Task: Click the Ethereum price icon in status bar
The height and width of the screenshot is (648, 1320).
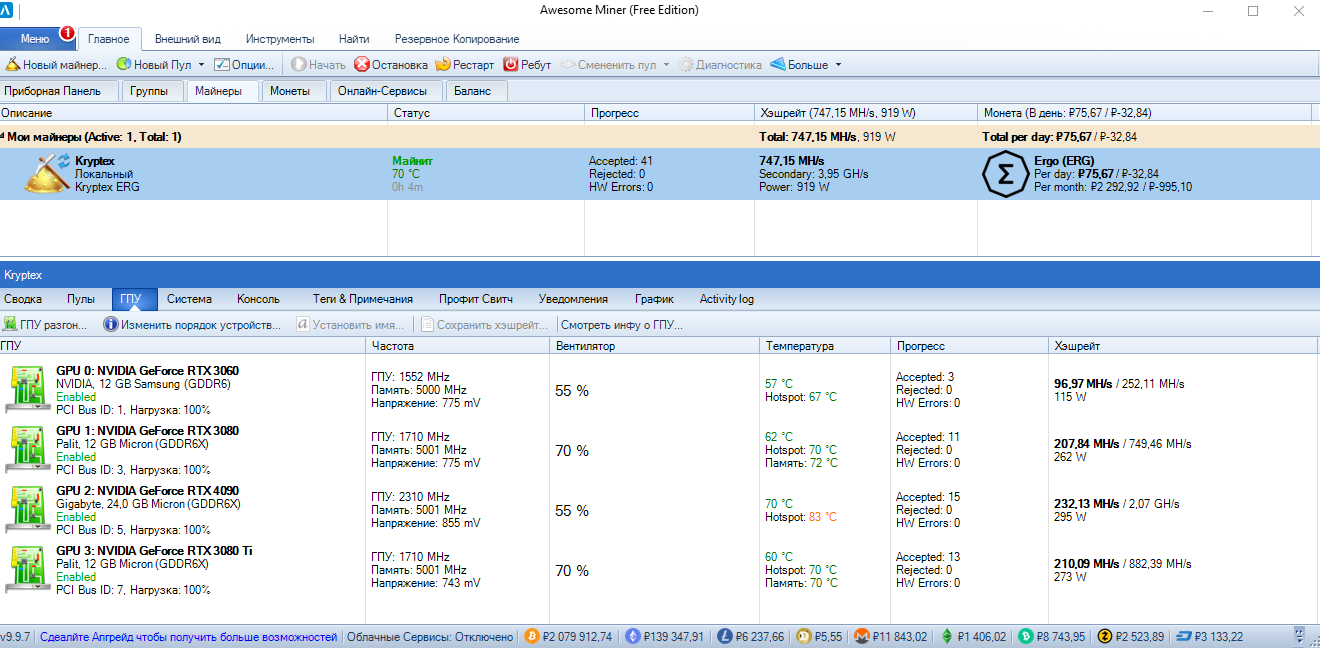Action: (x=632, y=636)
